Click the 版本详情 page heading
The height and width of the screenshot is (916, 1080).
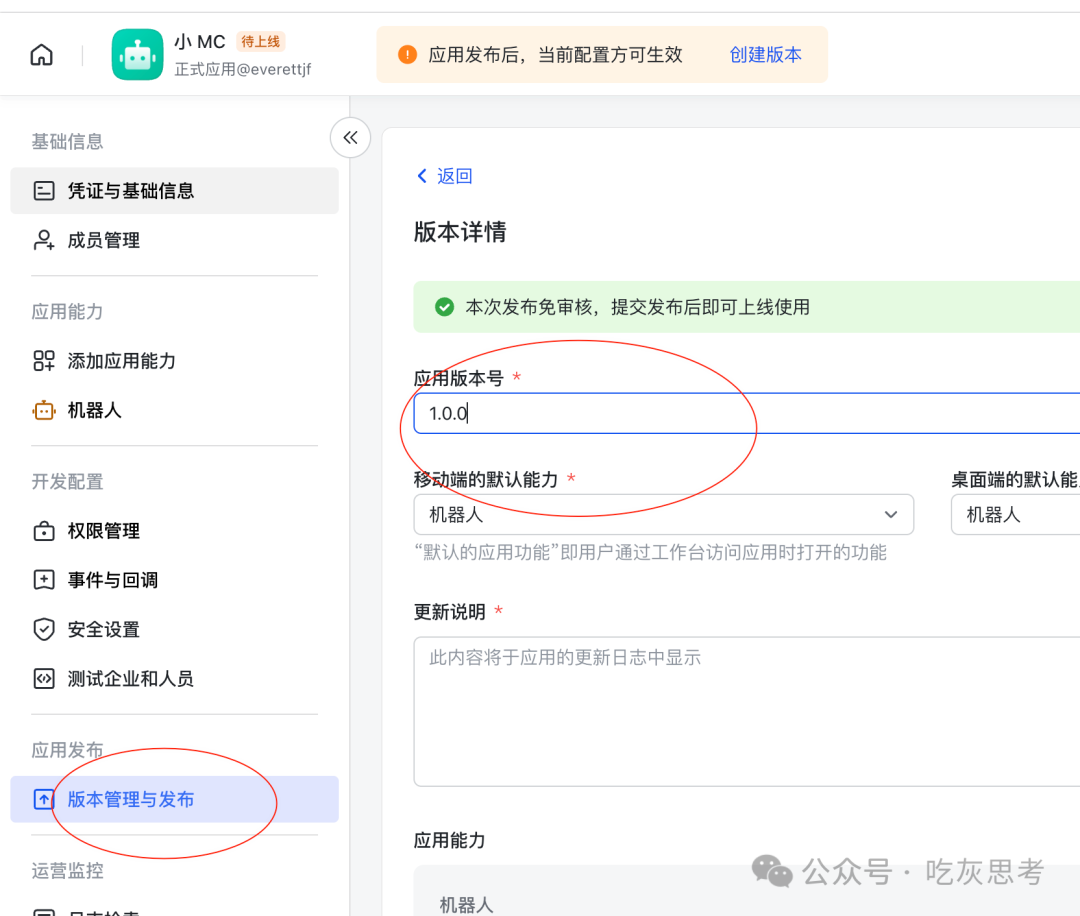460,232
